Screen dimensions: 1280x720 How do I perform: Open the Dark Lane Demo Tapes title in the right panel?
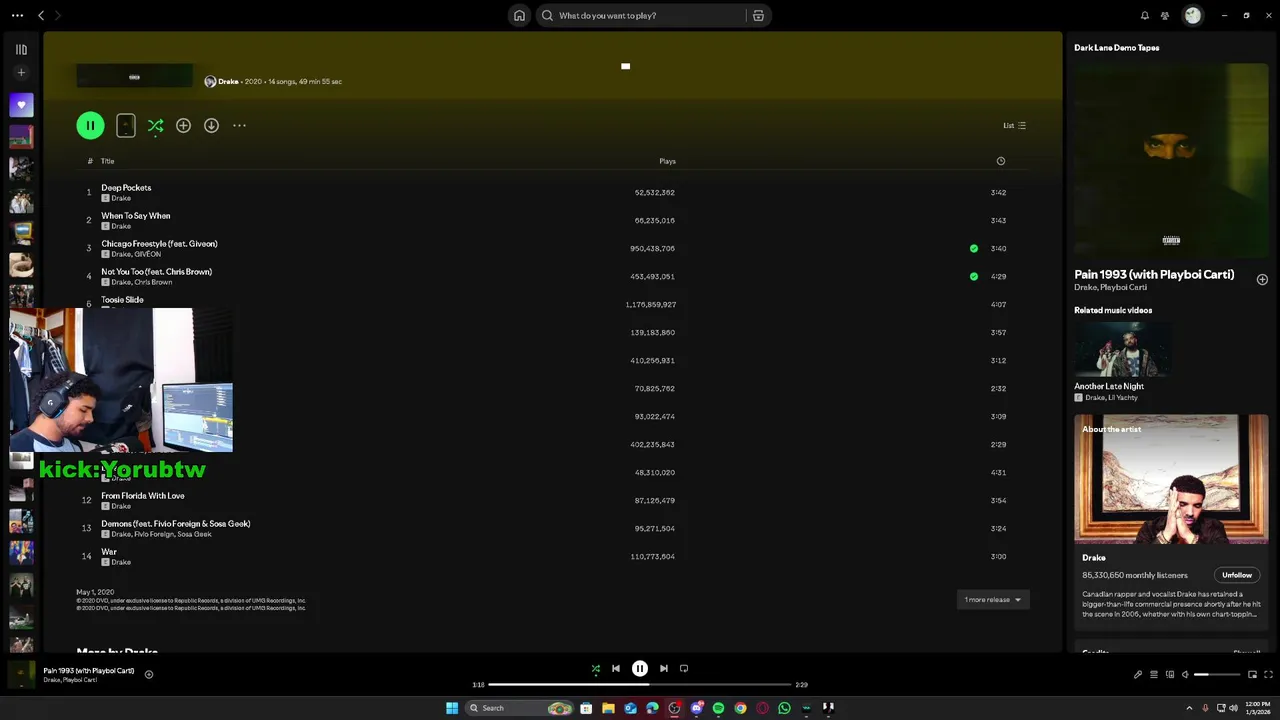1116,47
